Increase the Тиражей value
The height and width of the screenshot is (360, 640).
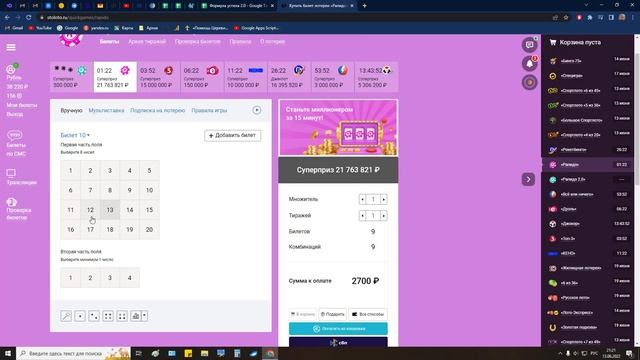pyautogui.click(x=384, y=216)
